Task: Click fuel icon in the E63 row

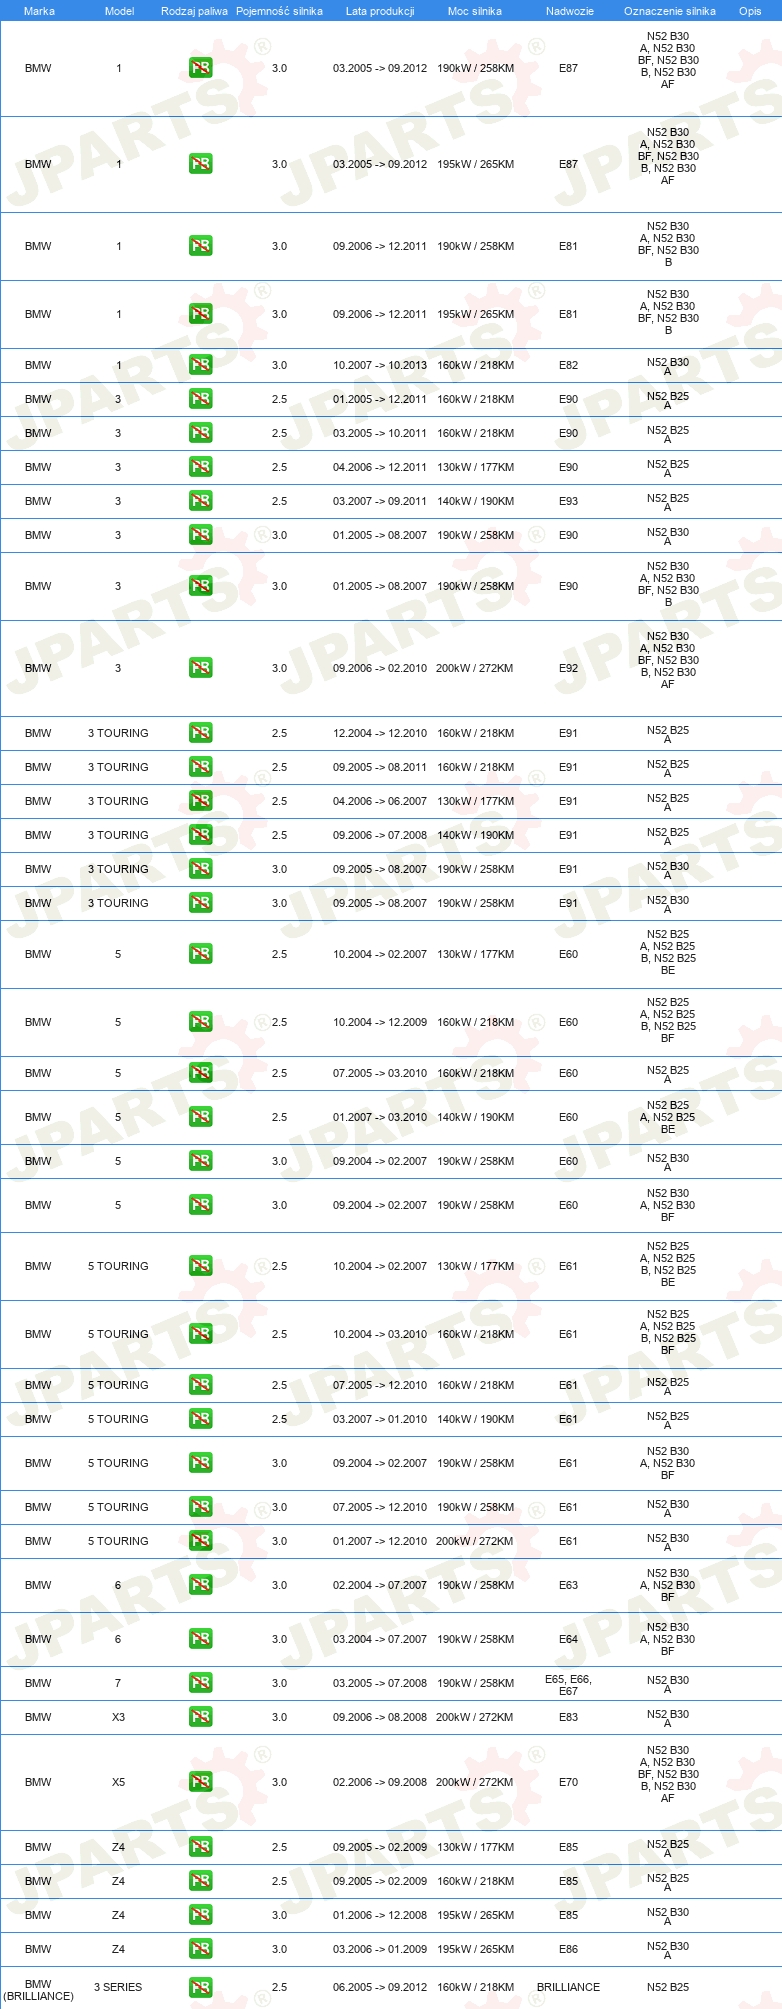Action: coord(200,1585)
